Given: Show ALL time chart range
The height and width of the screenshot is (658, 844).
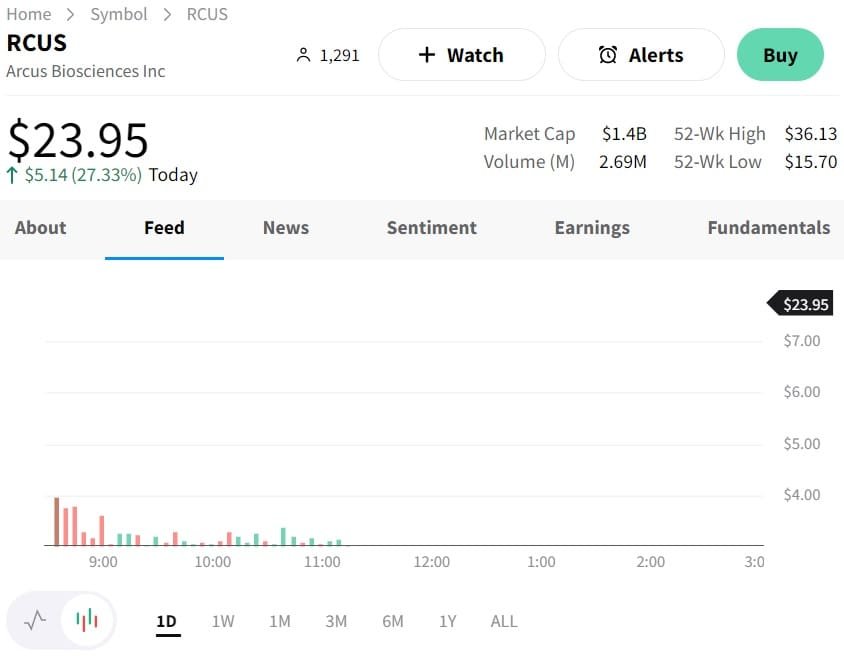Looking at the screenshot, I should coord(504,621).
